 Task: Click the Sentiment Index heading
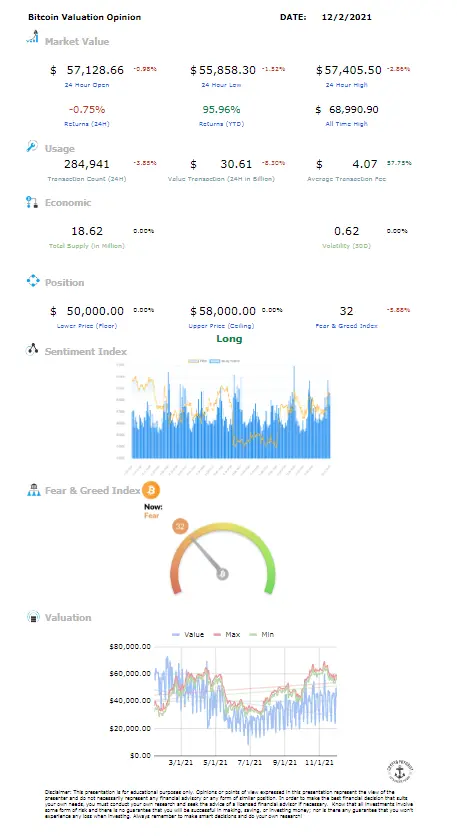(86, 352)
